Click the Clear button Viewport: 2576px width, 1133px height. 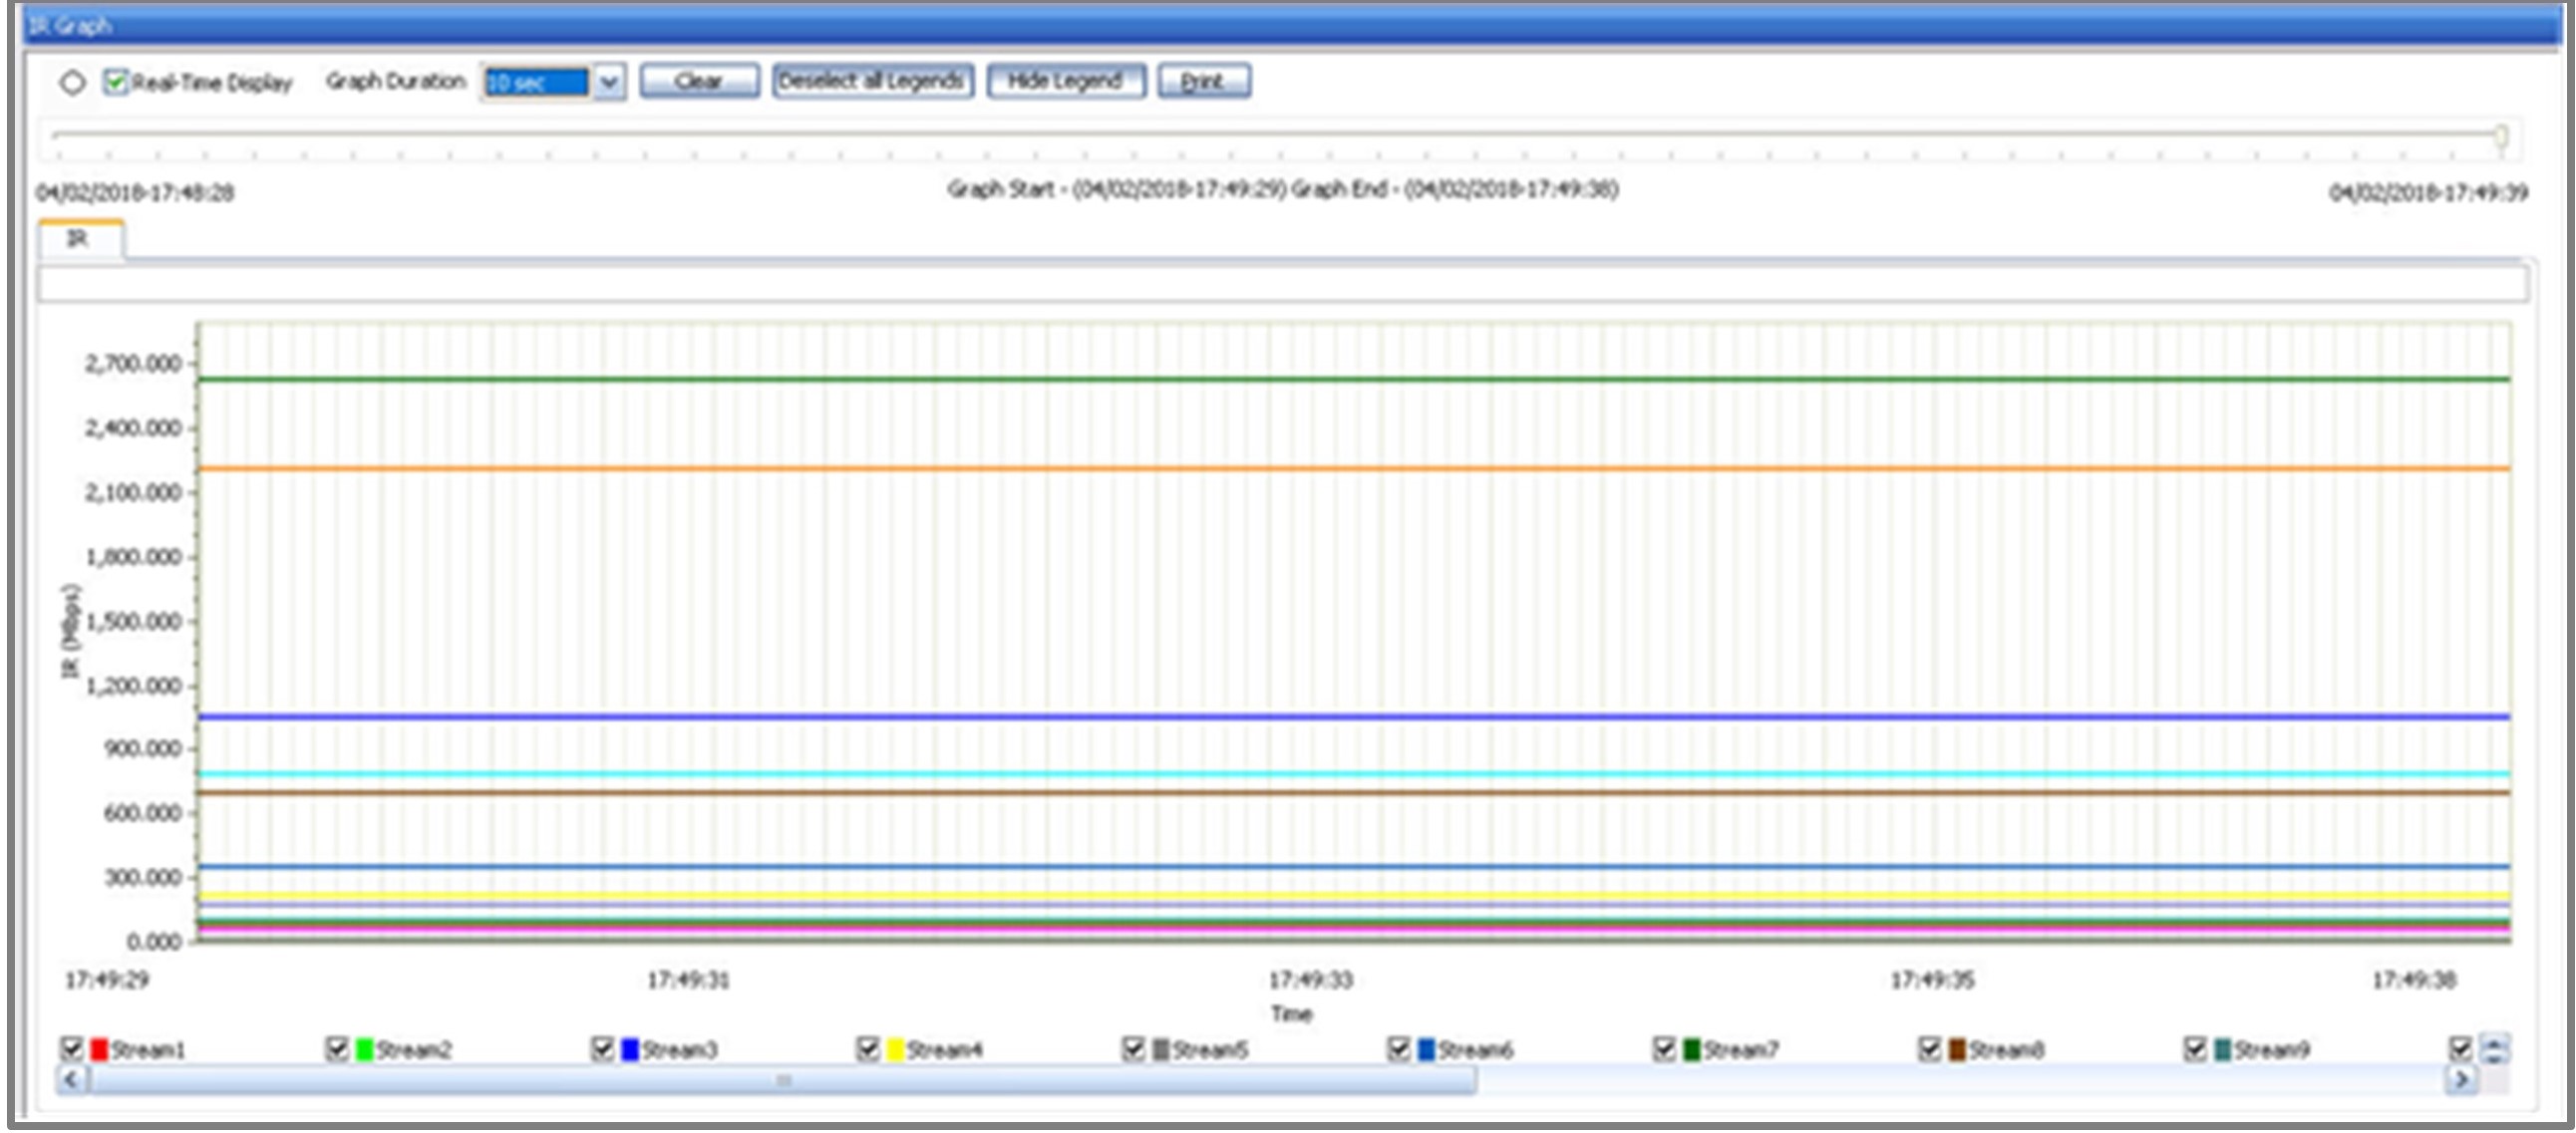pos(700,83)
